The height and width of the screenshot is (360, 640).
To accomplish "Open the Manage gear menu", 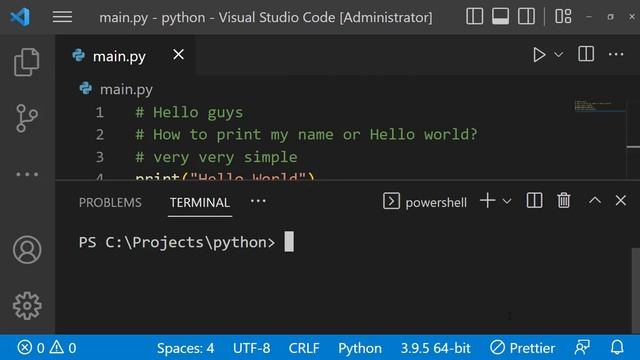I will coord(27,306).
